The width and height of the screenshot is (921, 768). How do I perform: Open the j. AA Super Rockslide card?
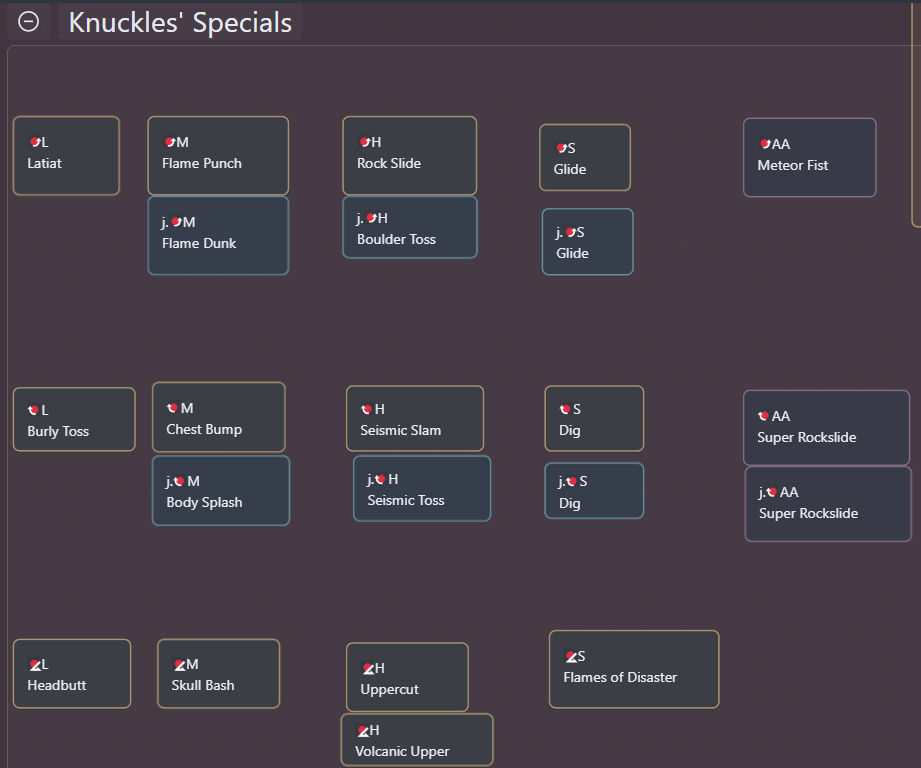[828, 504]
